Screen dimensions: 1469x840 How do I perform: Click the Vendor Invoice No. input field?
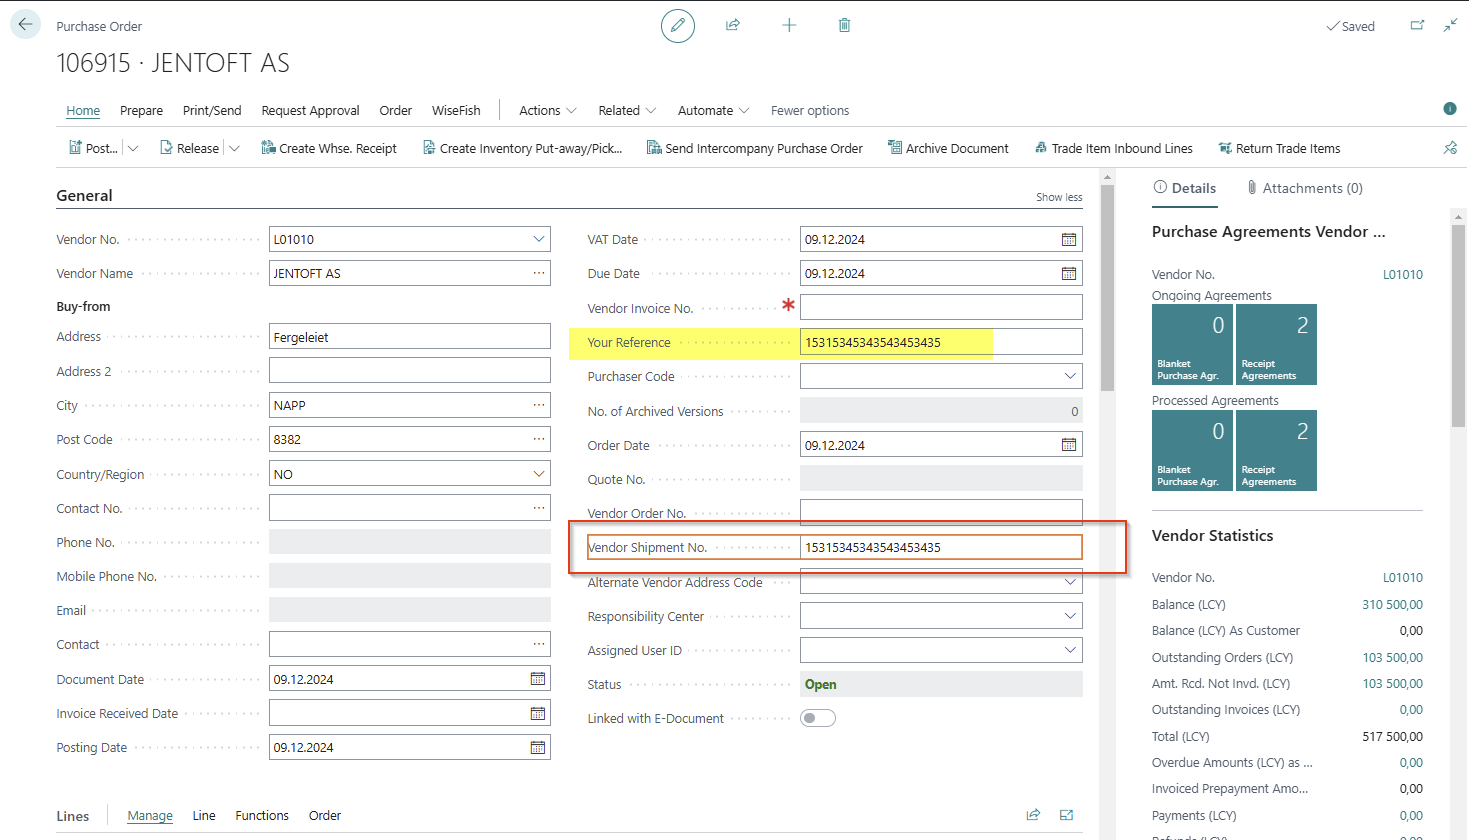[940, 308]
